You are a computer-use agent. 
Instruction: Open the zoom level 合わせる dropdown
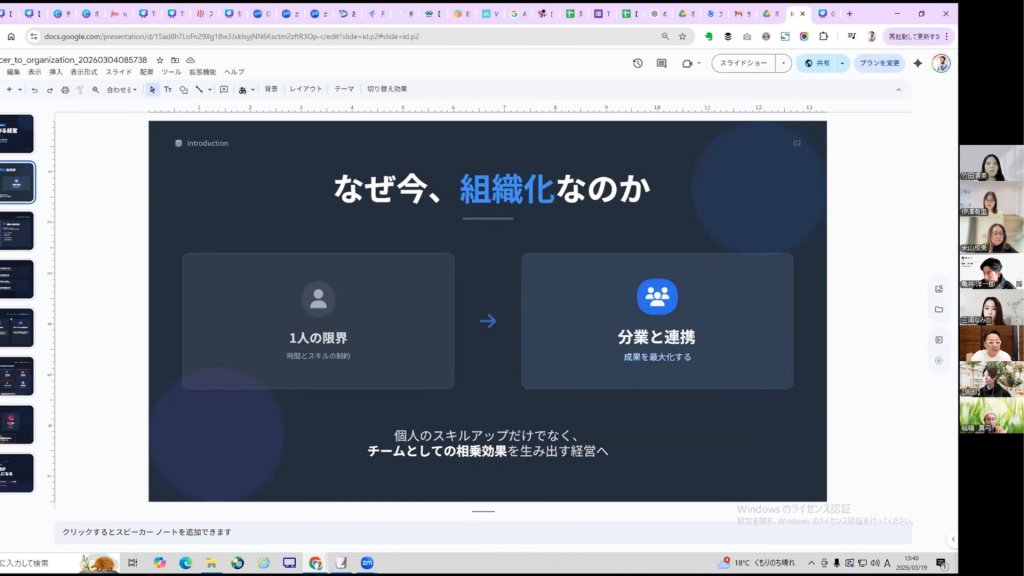[121, 89]
